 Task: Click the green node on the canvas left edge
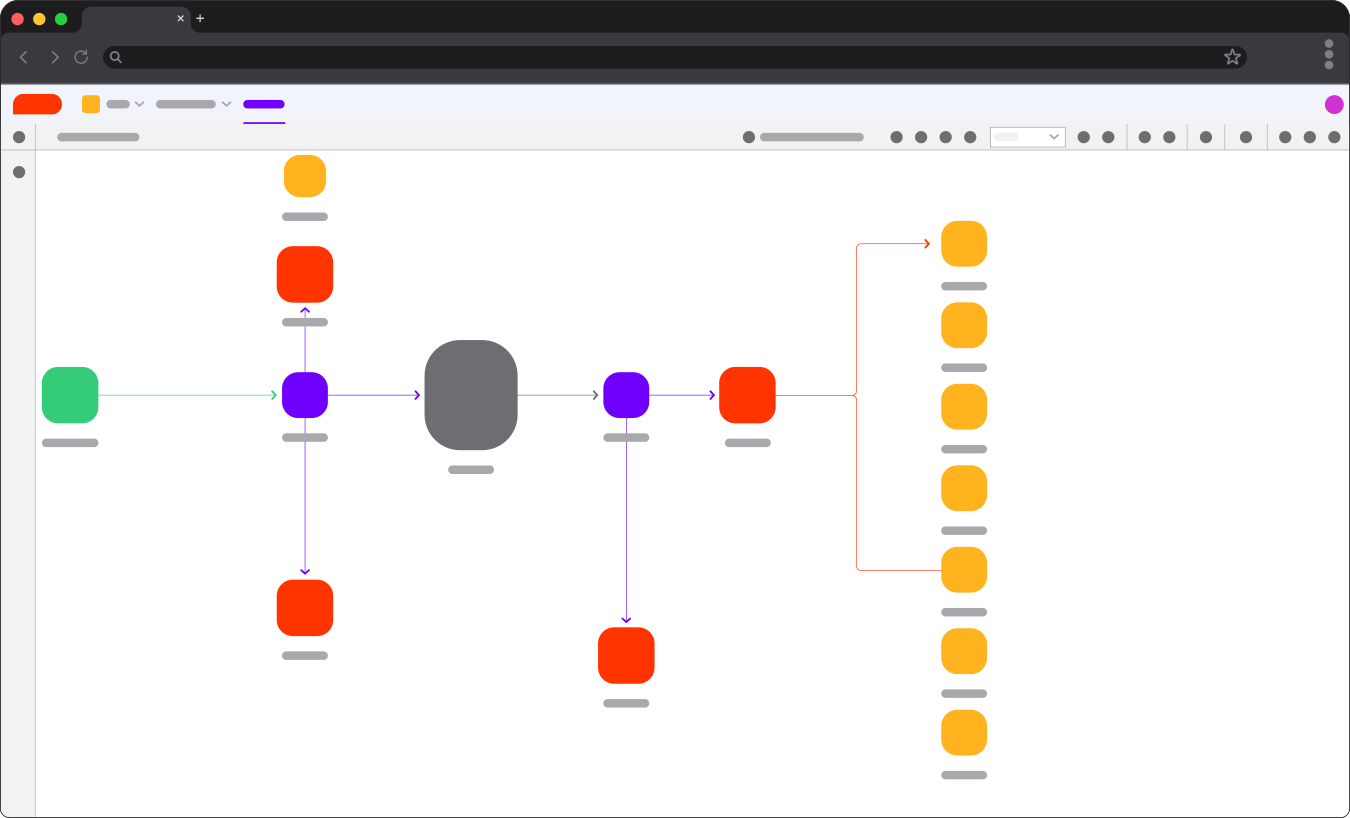coord(70,395)
